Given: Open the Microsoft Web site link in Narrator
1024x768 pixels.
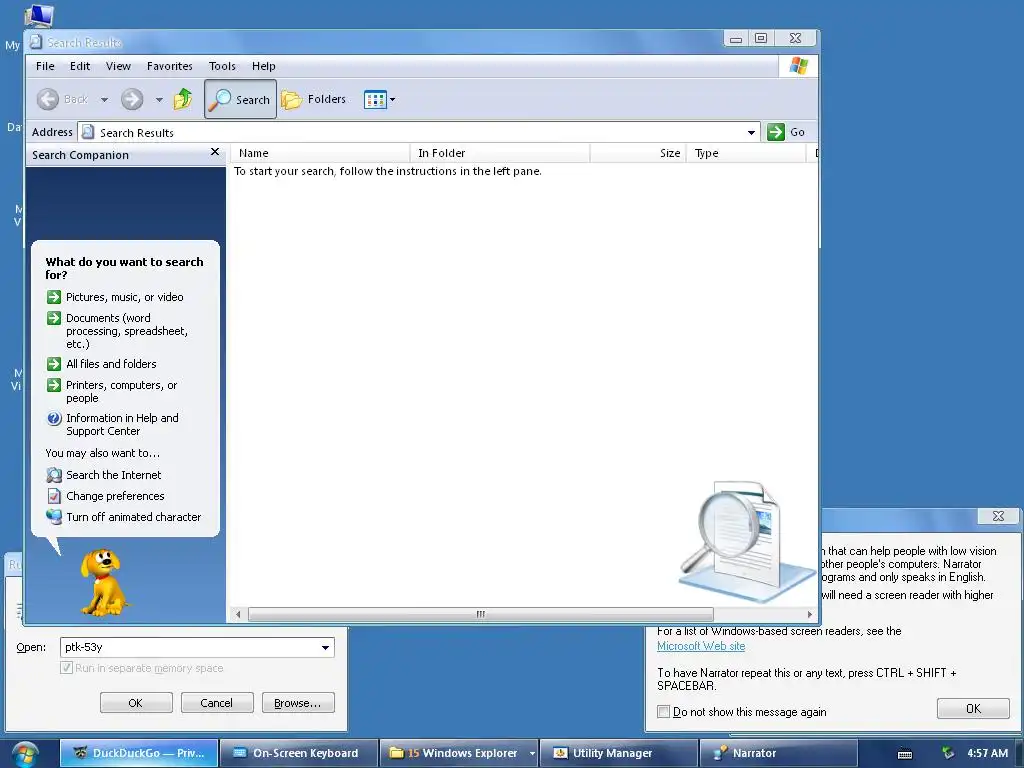Looking at the screenshot, I should pos(701,646).
